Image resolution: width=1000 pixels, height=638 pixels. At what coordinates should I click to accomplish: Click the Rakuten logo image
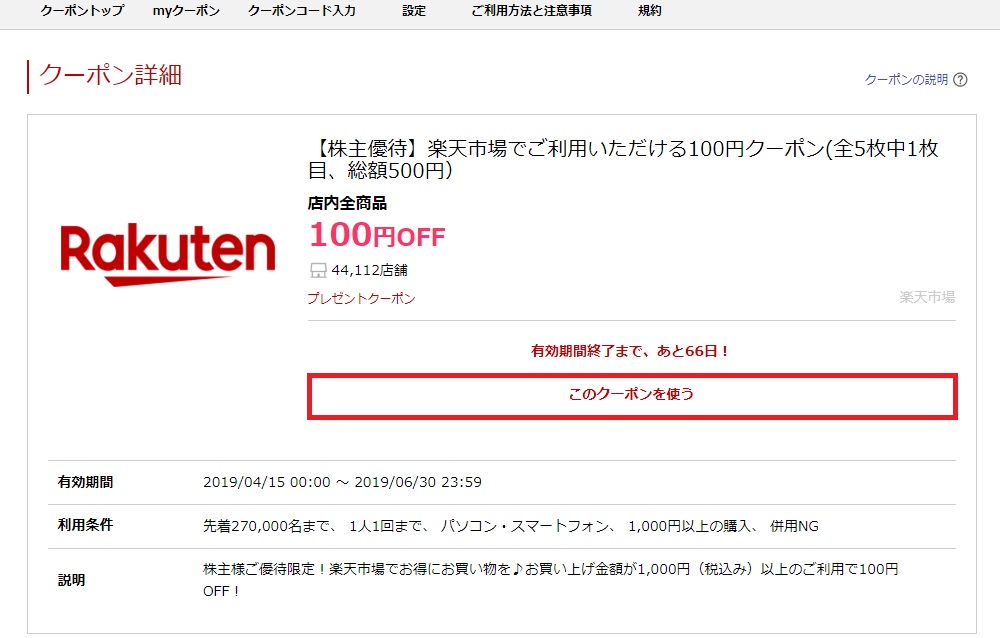(x=168, y=254)
